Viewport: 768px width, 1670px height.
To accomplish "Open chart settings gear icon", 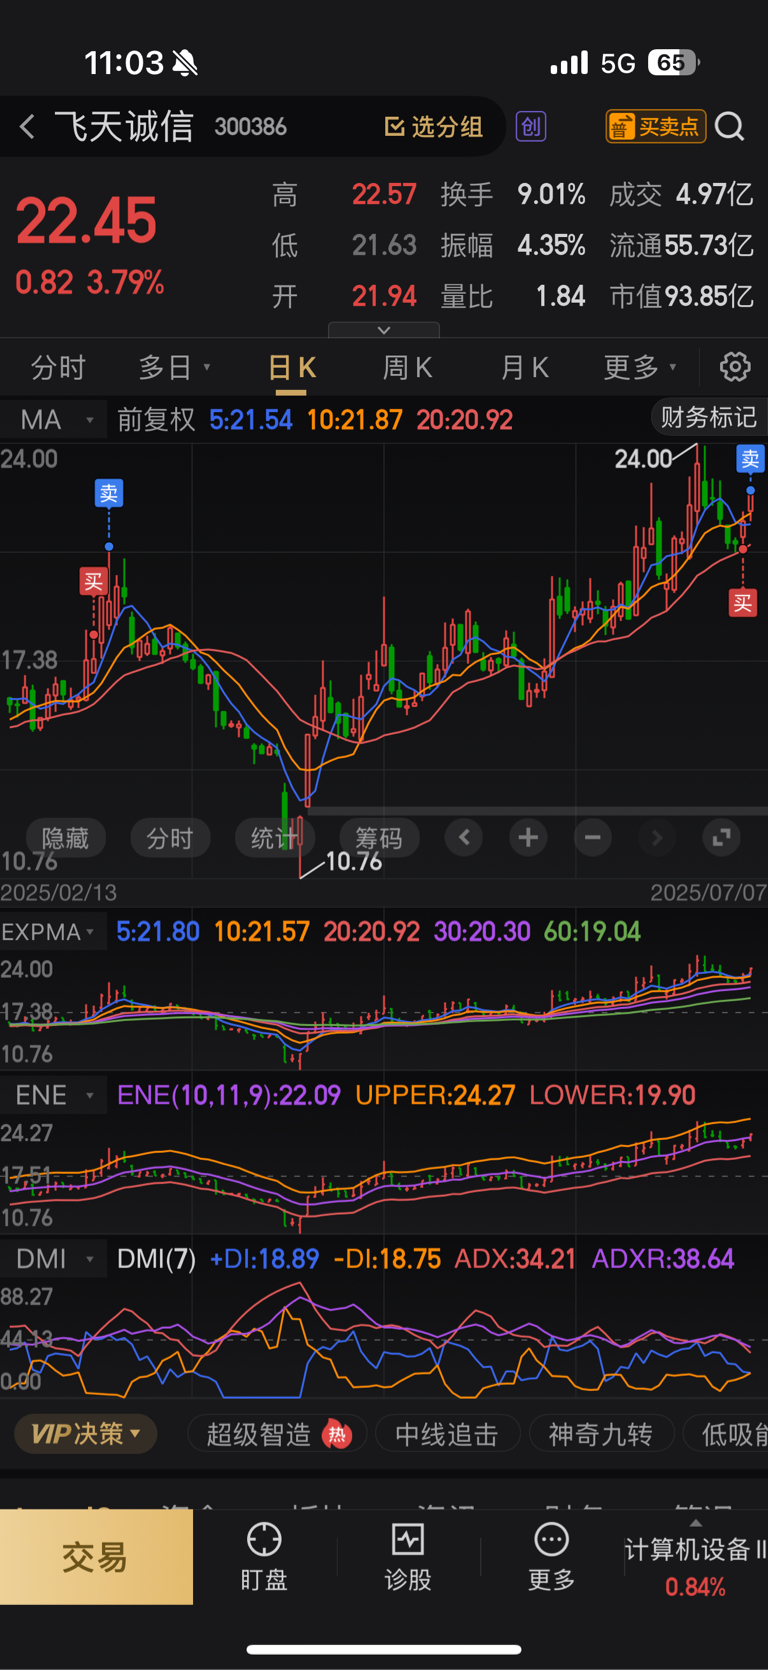I will 735,367.
